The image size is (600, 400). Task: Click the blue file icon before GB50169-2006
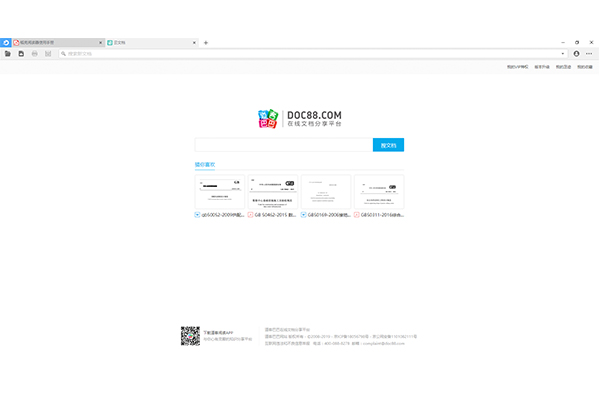[x=303, y=215]
